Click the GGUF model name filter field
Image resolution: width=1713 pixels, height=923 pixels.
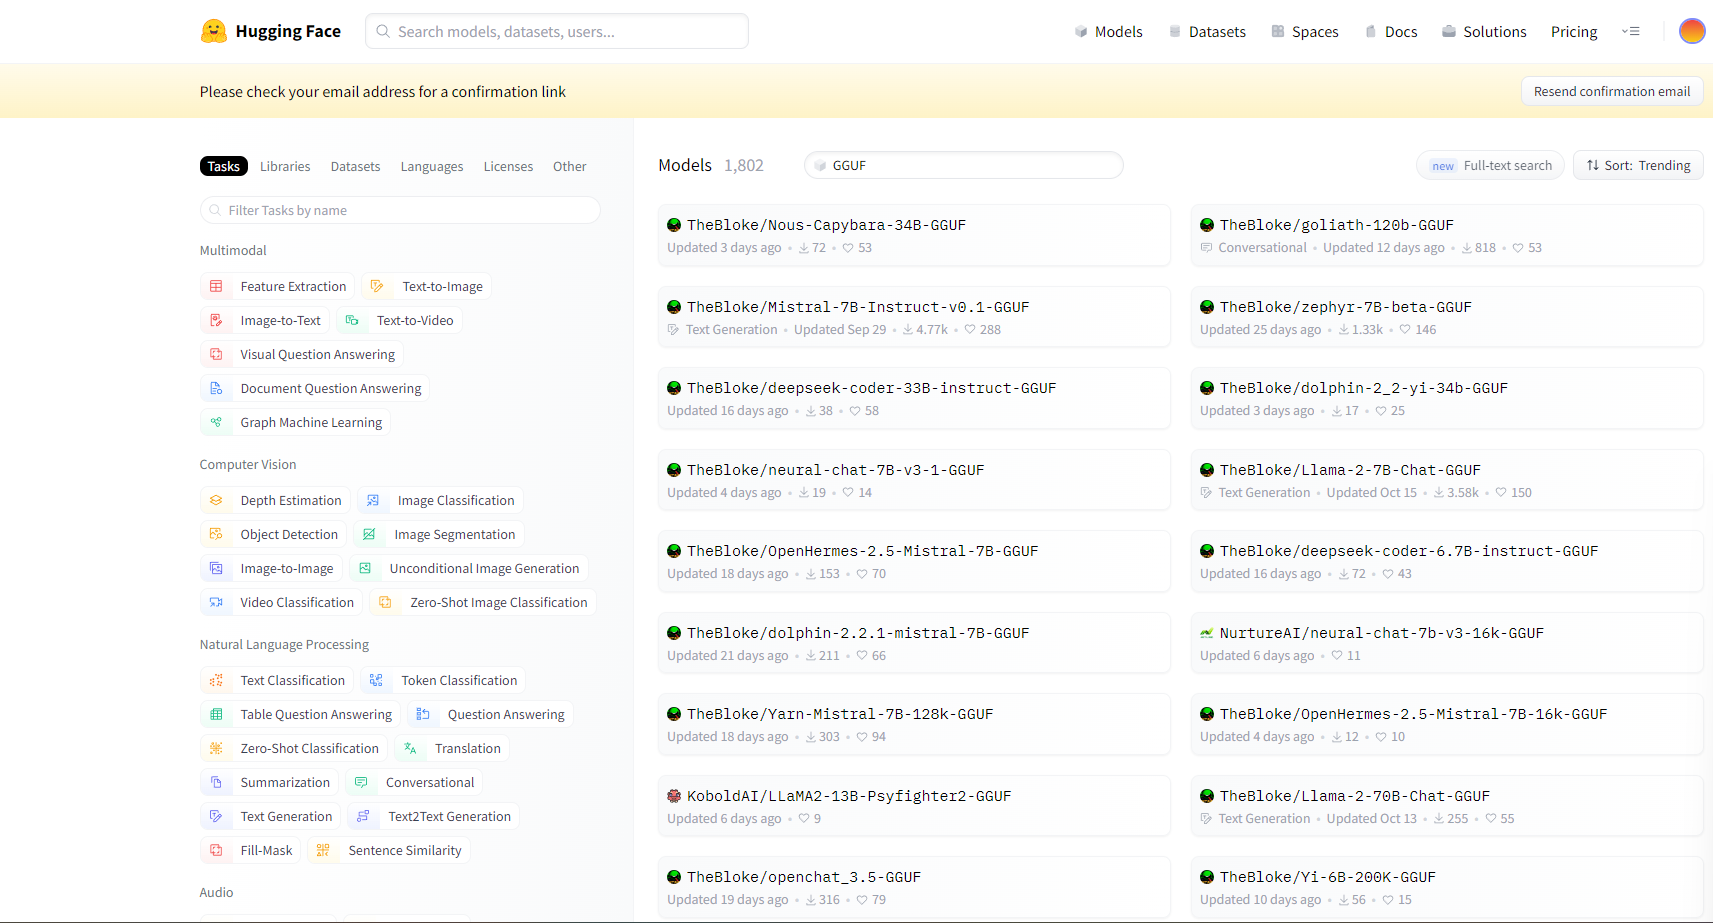tap(964, 165)
